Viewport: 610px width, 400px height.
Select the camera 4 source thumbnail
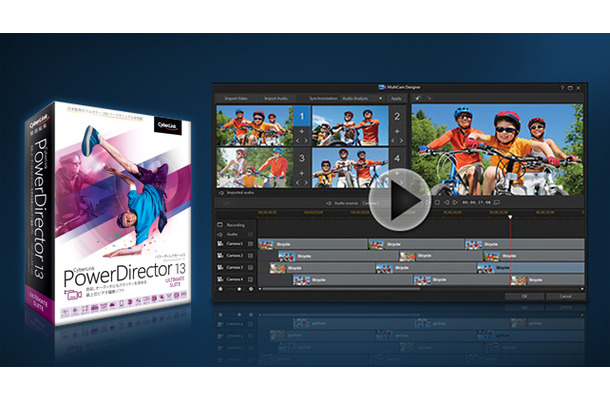[x=350, y=168]
